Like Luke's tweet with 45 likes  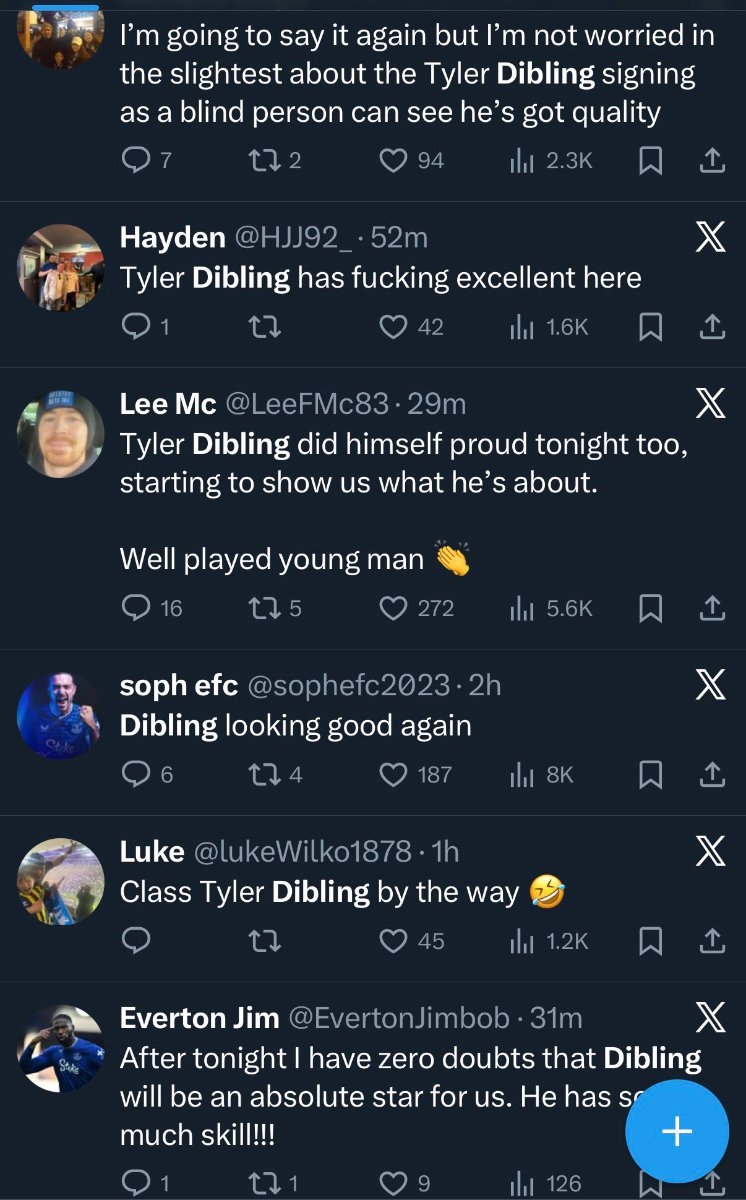[x=396, y=941]
